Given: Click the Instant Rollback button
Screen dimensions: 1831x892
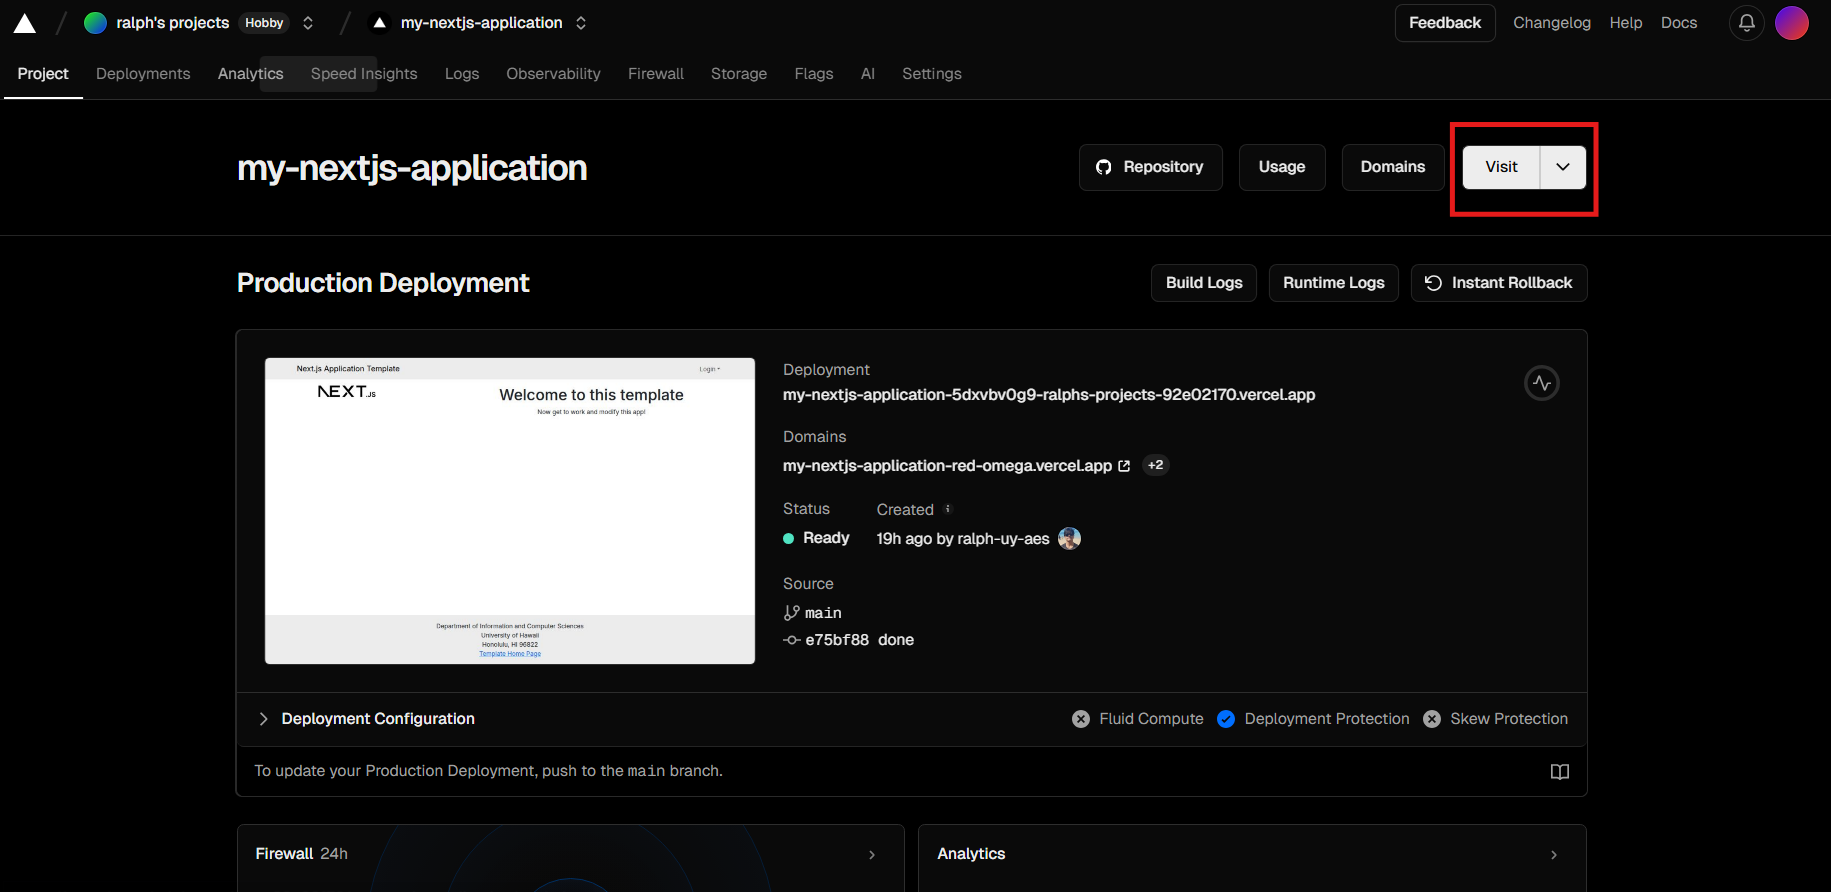Looking at the screenshot, I should click(1498, 283).
